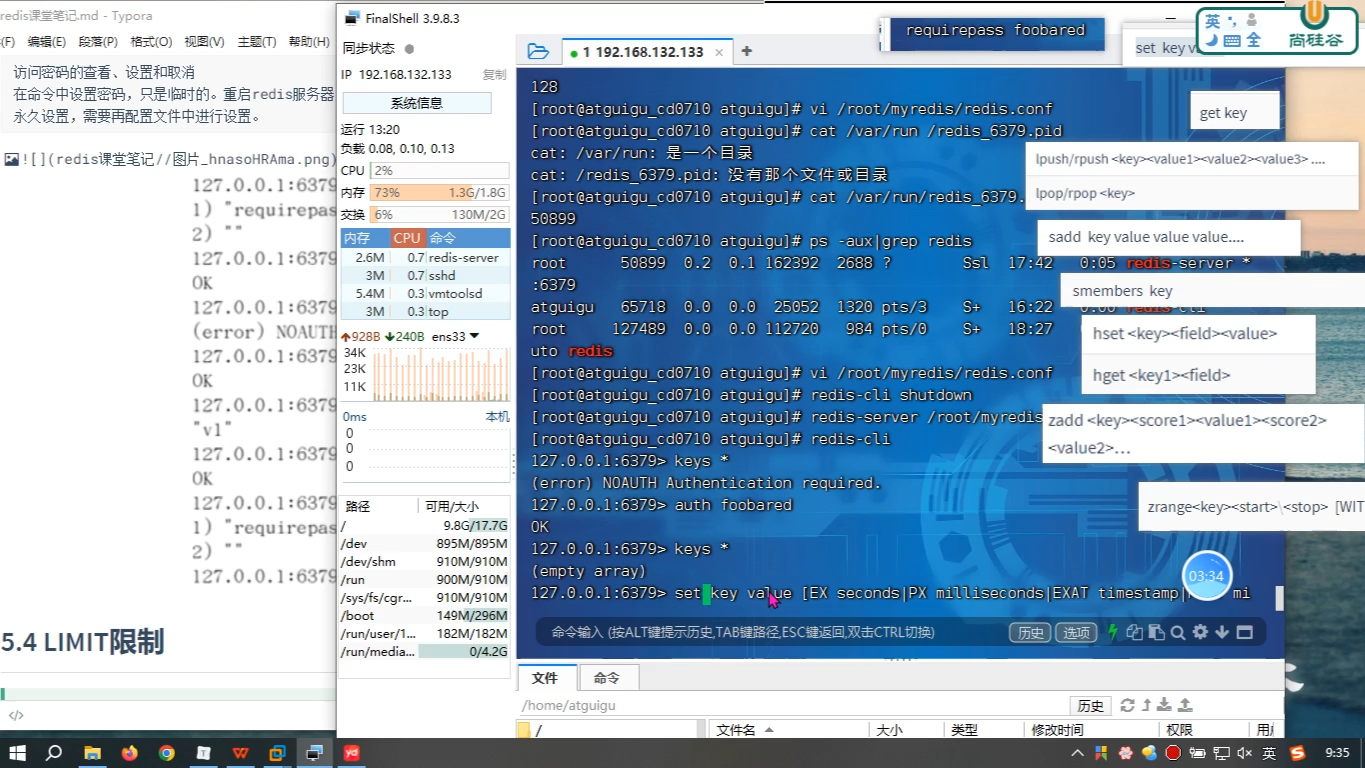Open the folder icon in FinalShell tab bar
The image size is (1365, 768).
tap(538, 52)
